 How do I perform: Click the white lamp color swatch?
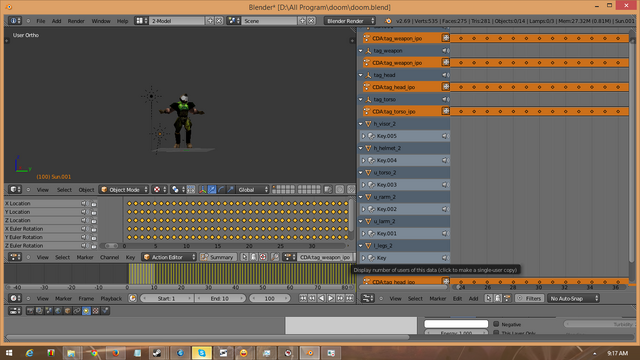(456, 324)
